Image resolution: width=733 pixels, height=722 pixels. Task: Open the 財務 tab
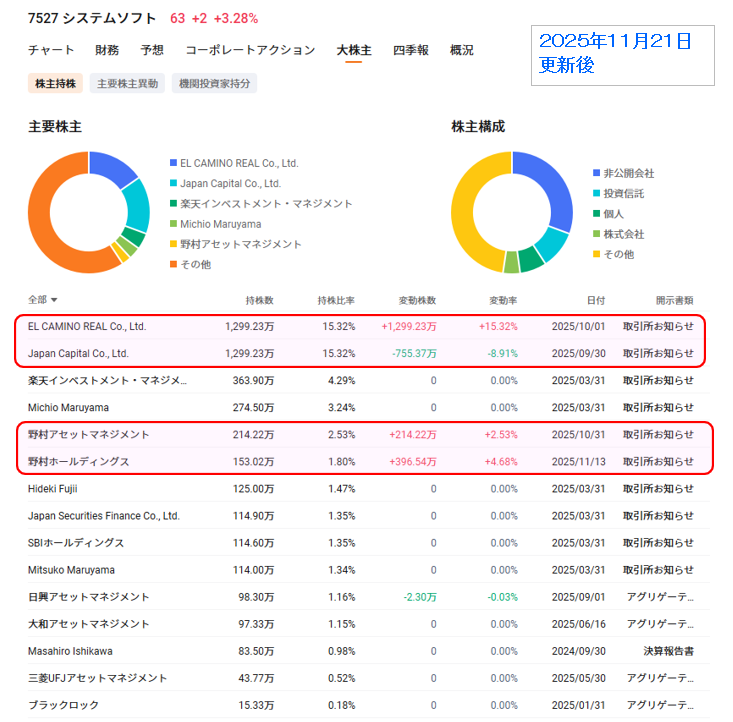click(107, 50)
